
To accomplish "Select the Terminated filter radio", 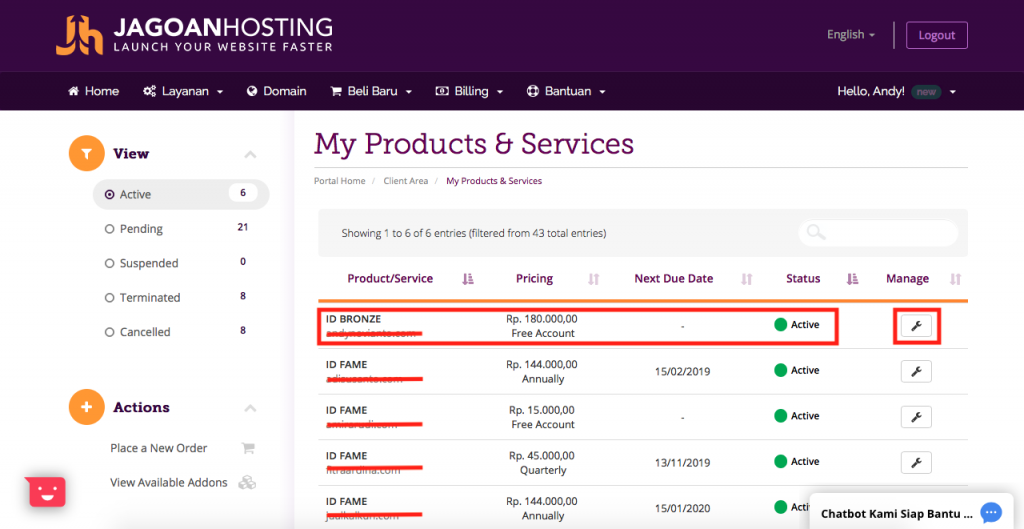I will pyautogui.click(x=110, y=298).
